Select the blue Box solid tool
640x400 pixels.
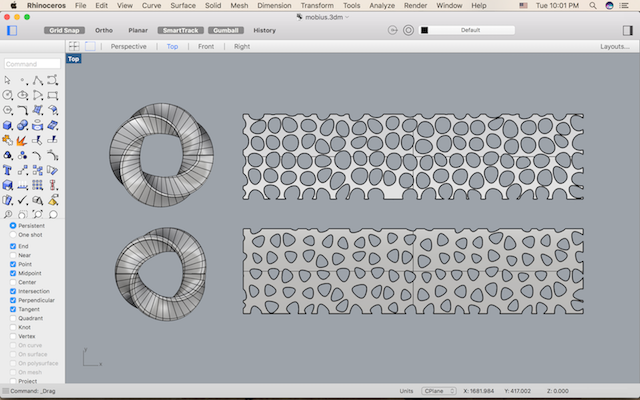click(7, 125)
